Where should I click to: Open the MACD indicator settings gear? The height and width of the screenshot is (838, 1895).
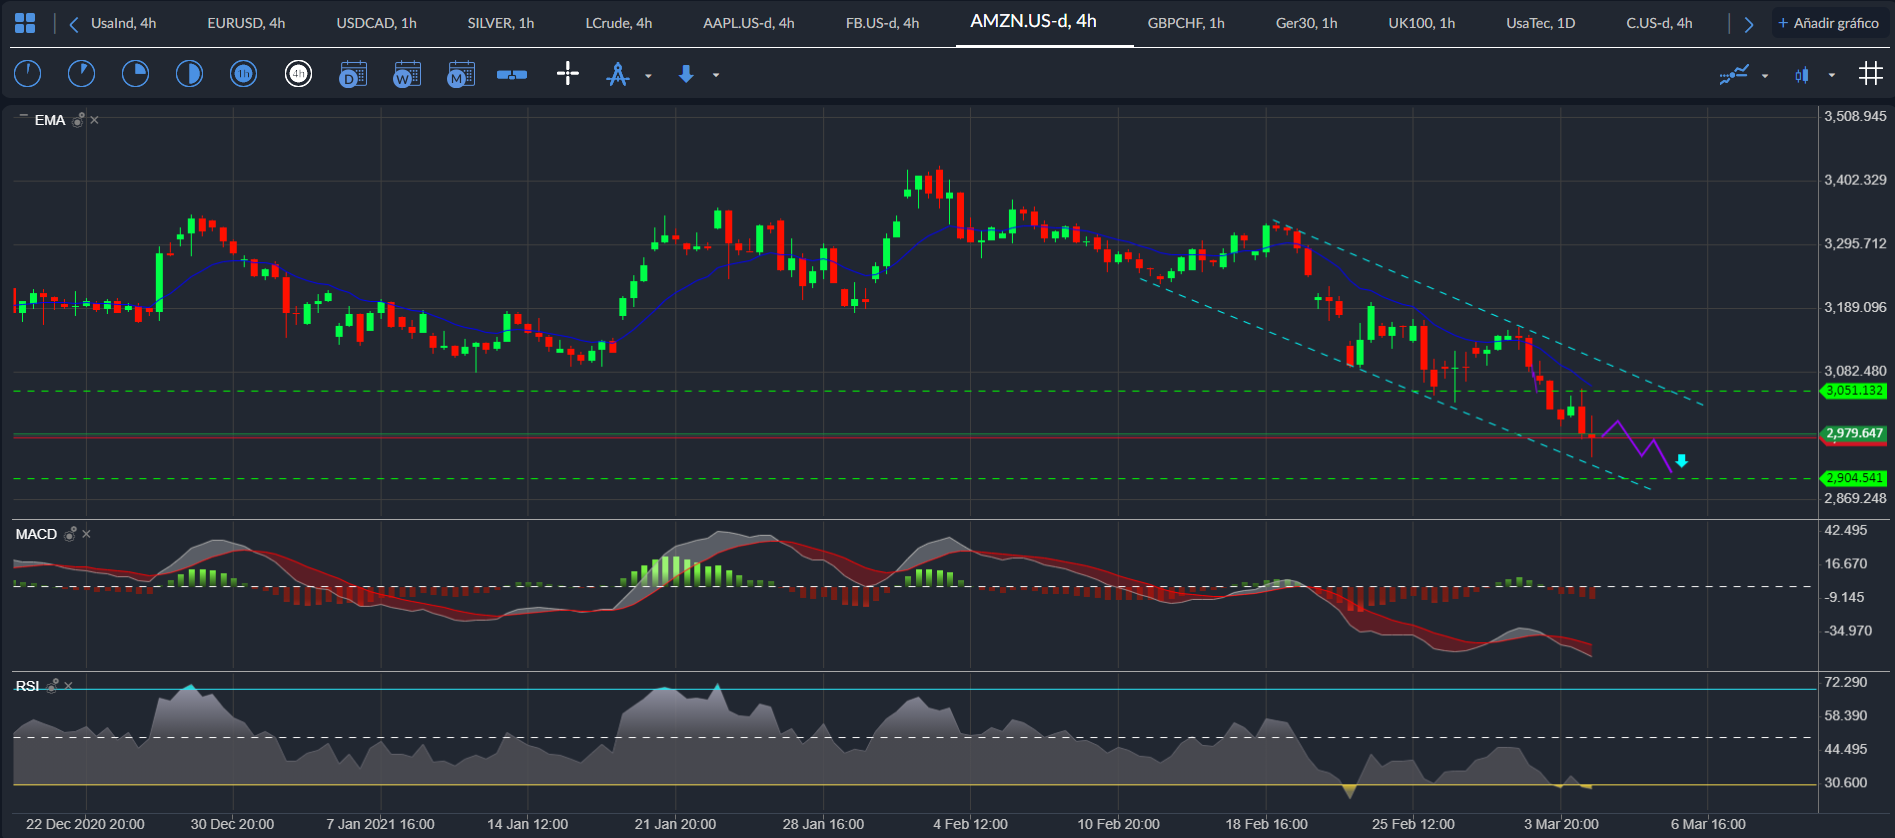[70, 534]
